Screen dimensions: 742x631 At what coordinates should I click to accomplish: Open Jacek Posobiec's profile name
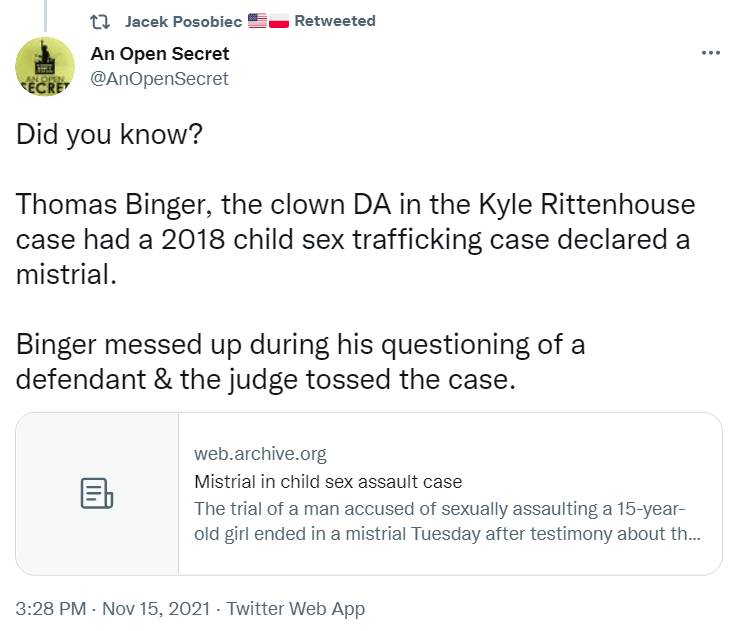[x=183, y=21]
